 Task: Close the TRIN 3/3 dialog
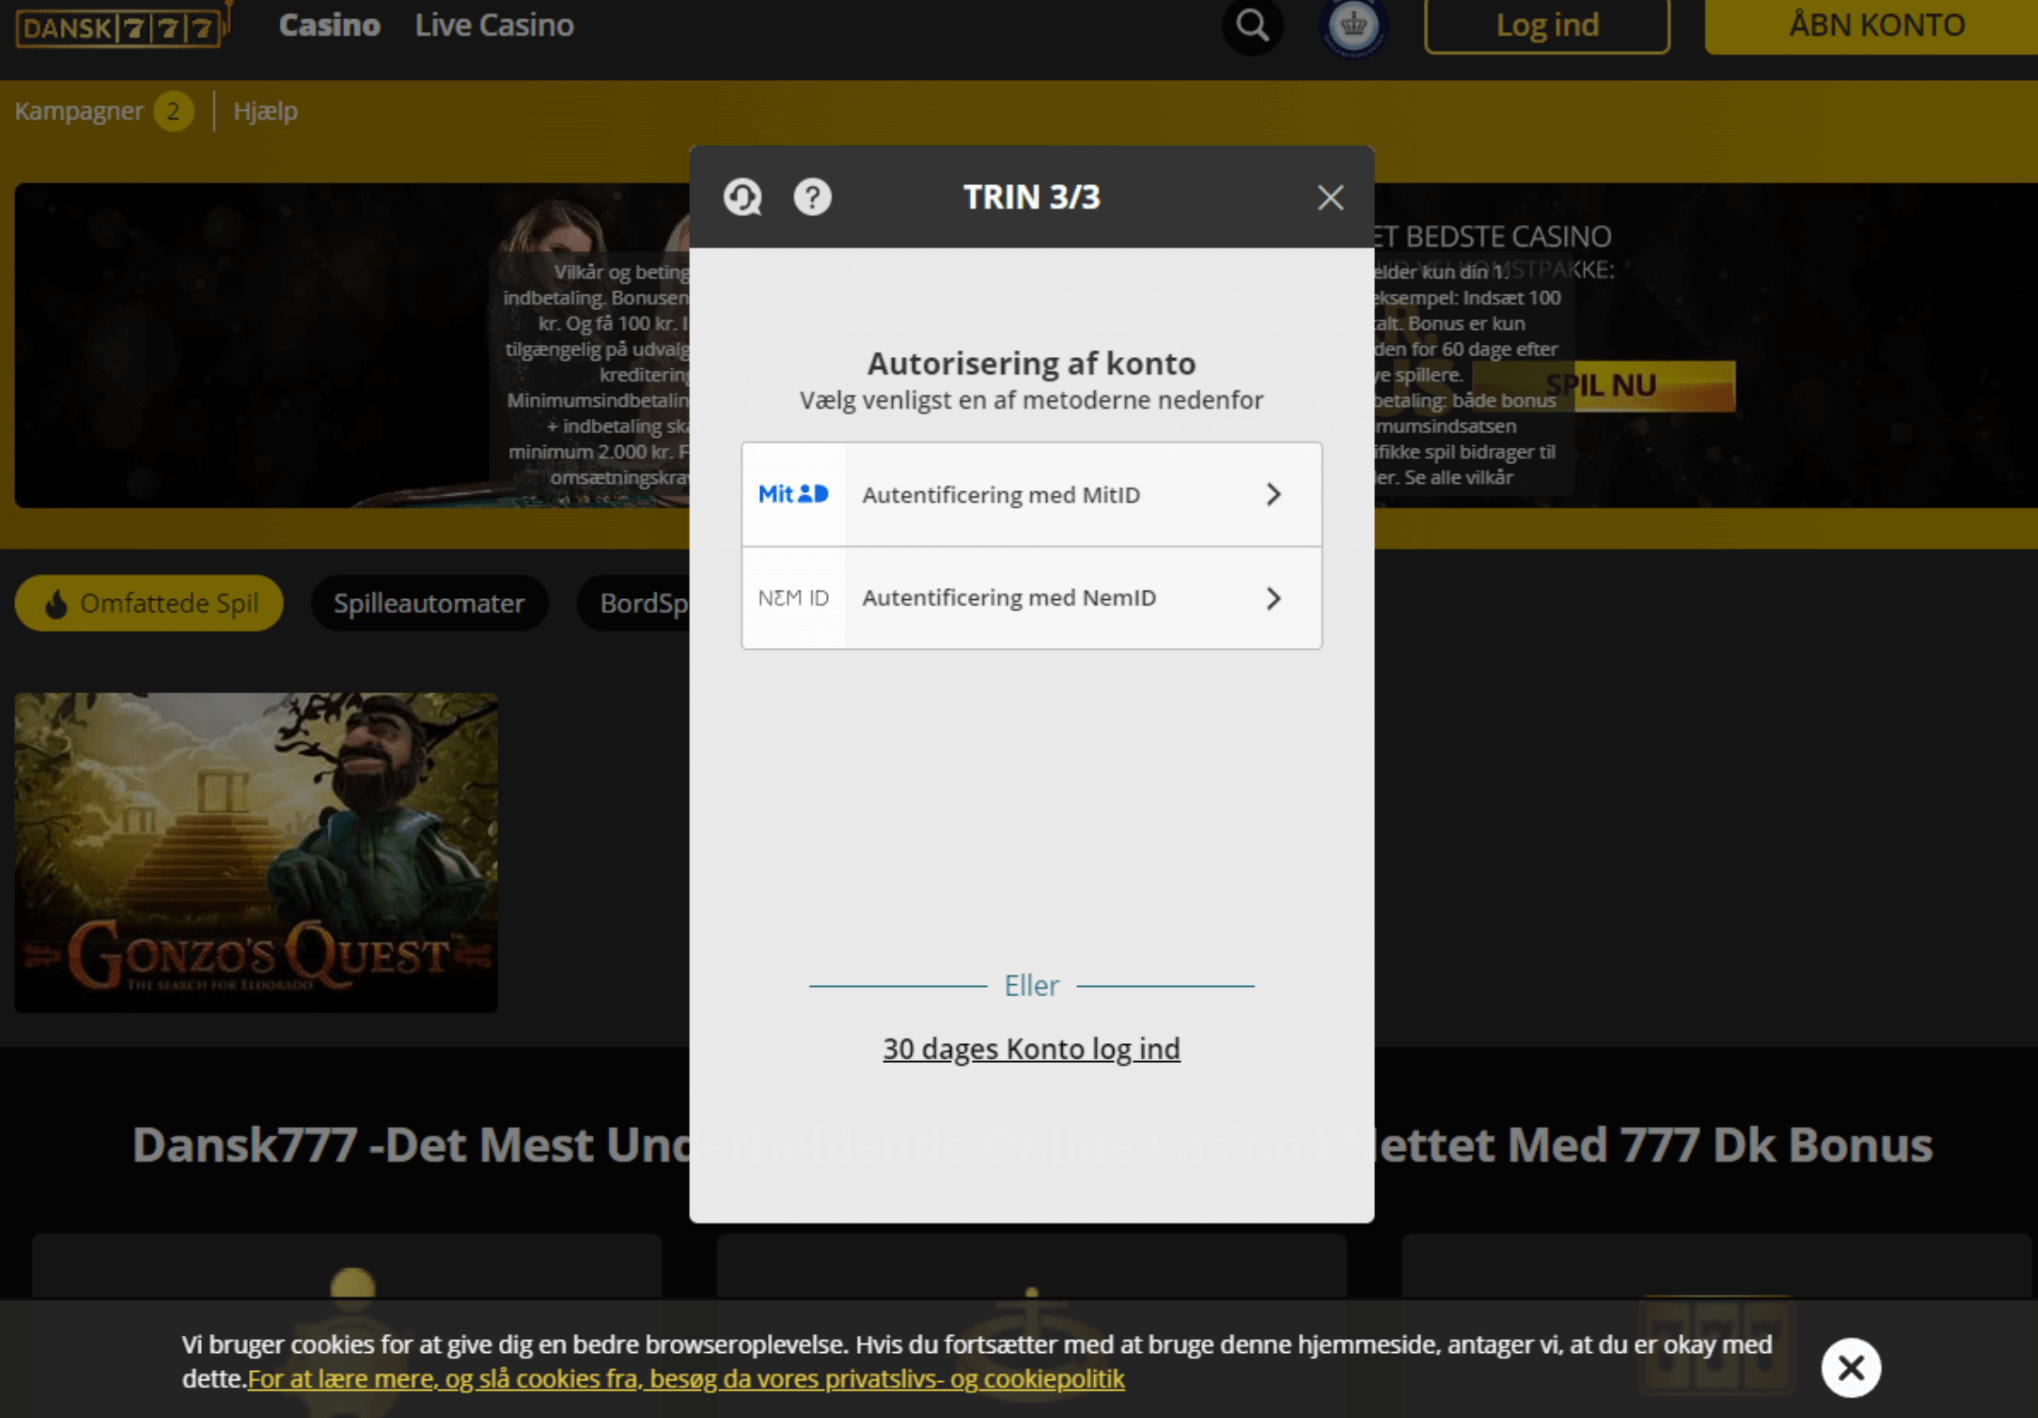click(x=1330, y=197)
